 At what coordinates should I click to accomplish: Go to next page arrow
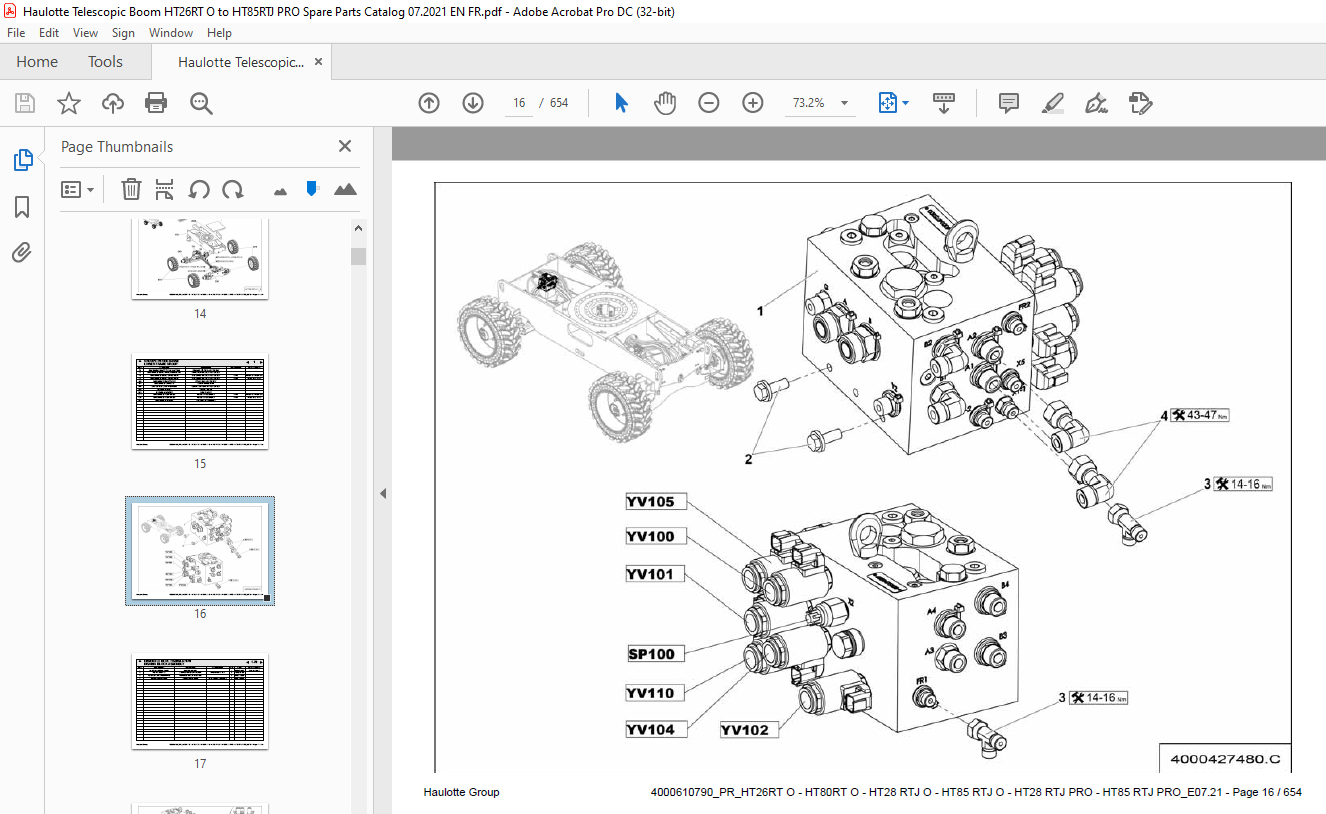(473, 103)
